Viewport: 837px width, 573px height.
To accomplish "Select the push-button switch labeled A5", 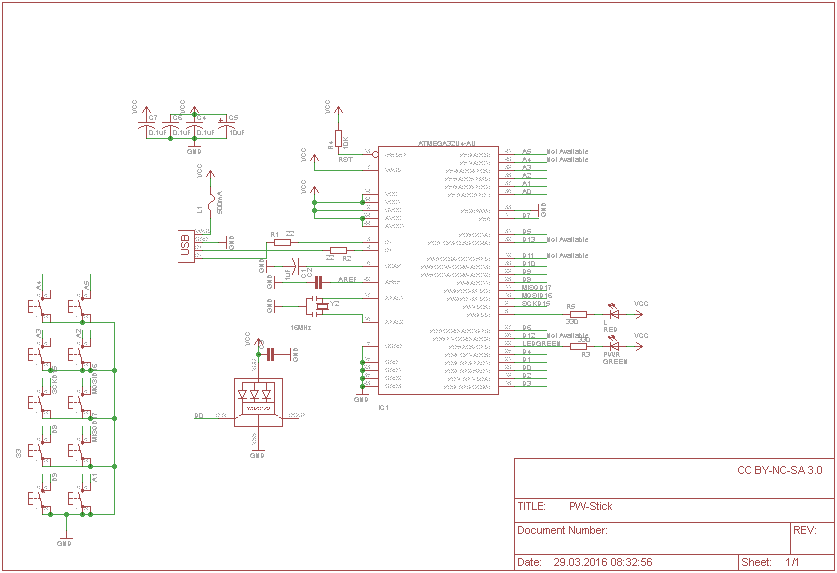I will point(80,307).
